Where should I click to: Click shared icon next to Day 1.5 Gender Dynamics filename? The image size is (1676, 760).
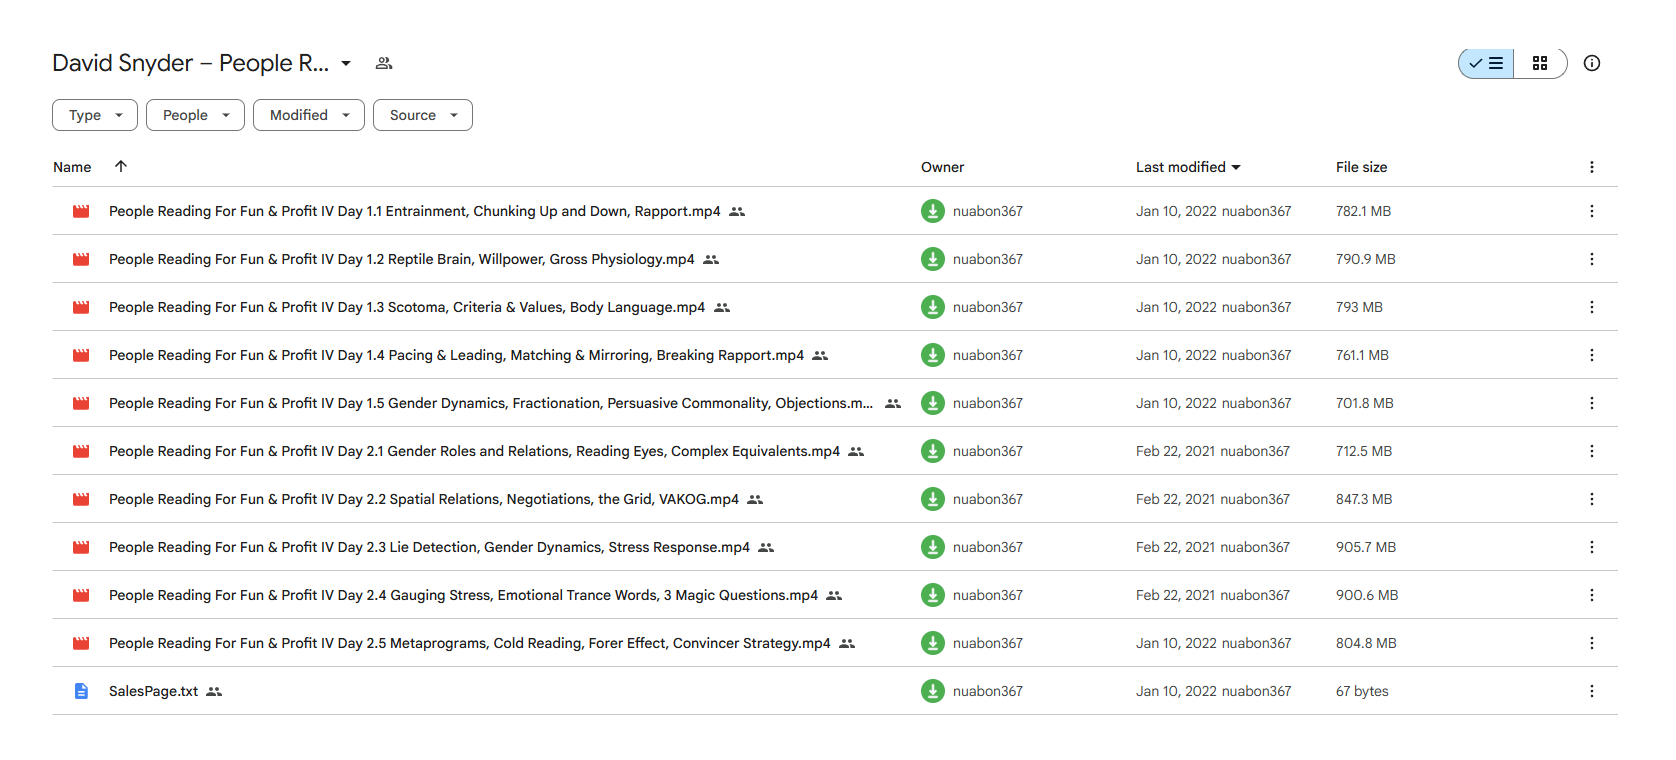point(893,403)
